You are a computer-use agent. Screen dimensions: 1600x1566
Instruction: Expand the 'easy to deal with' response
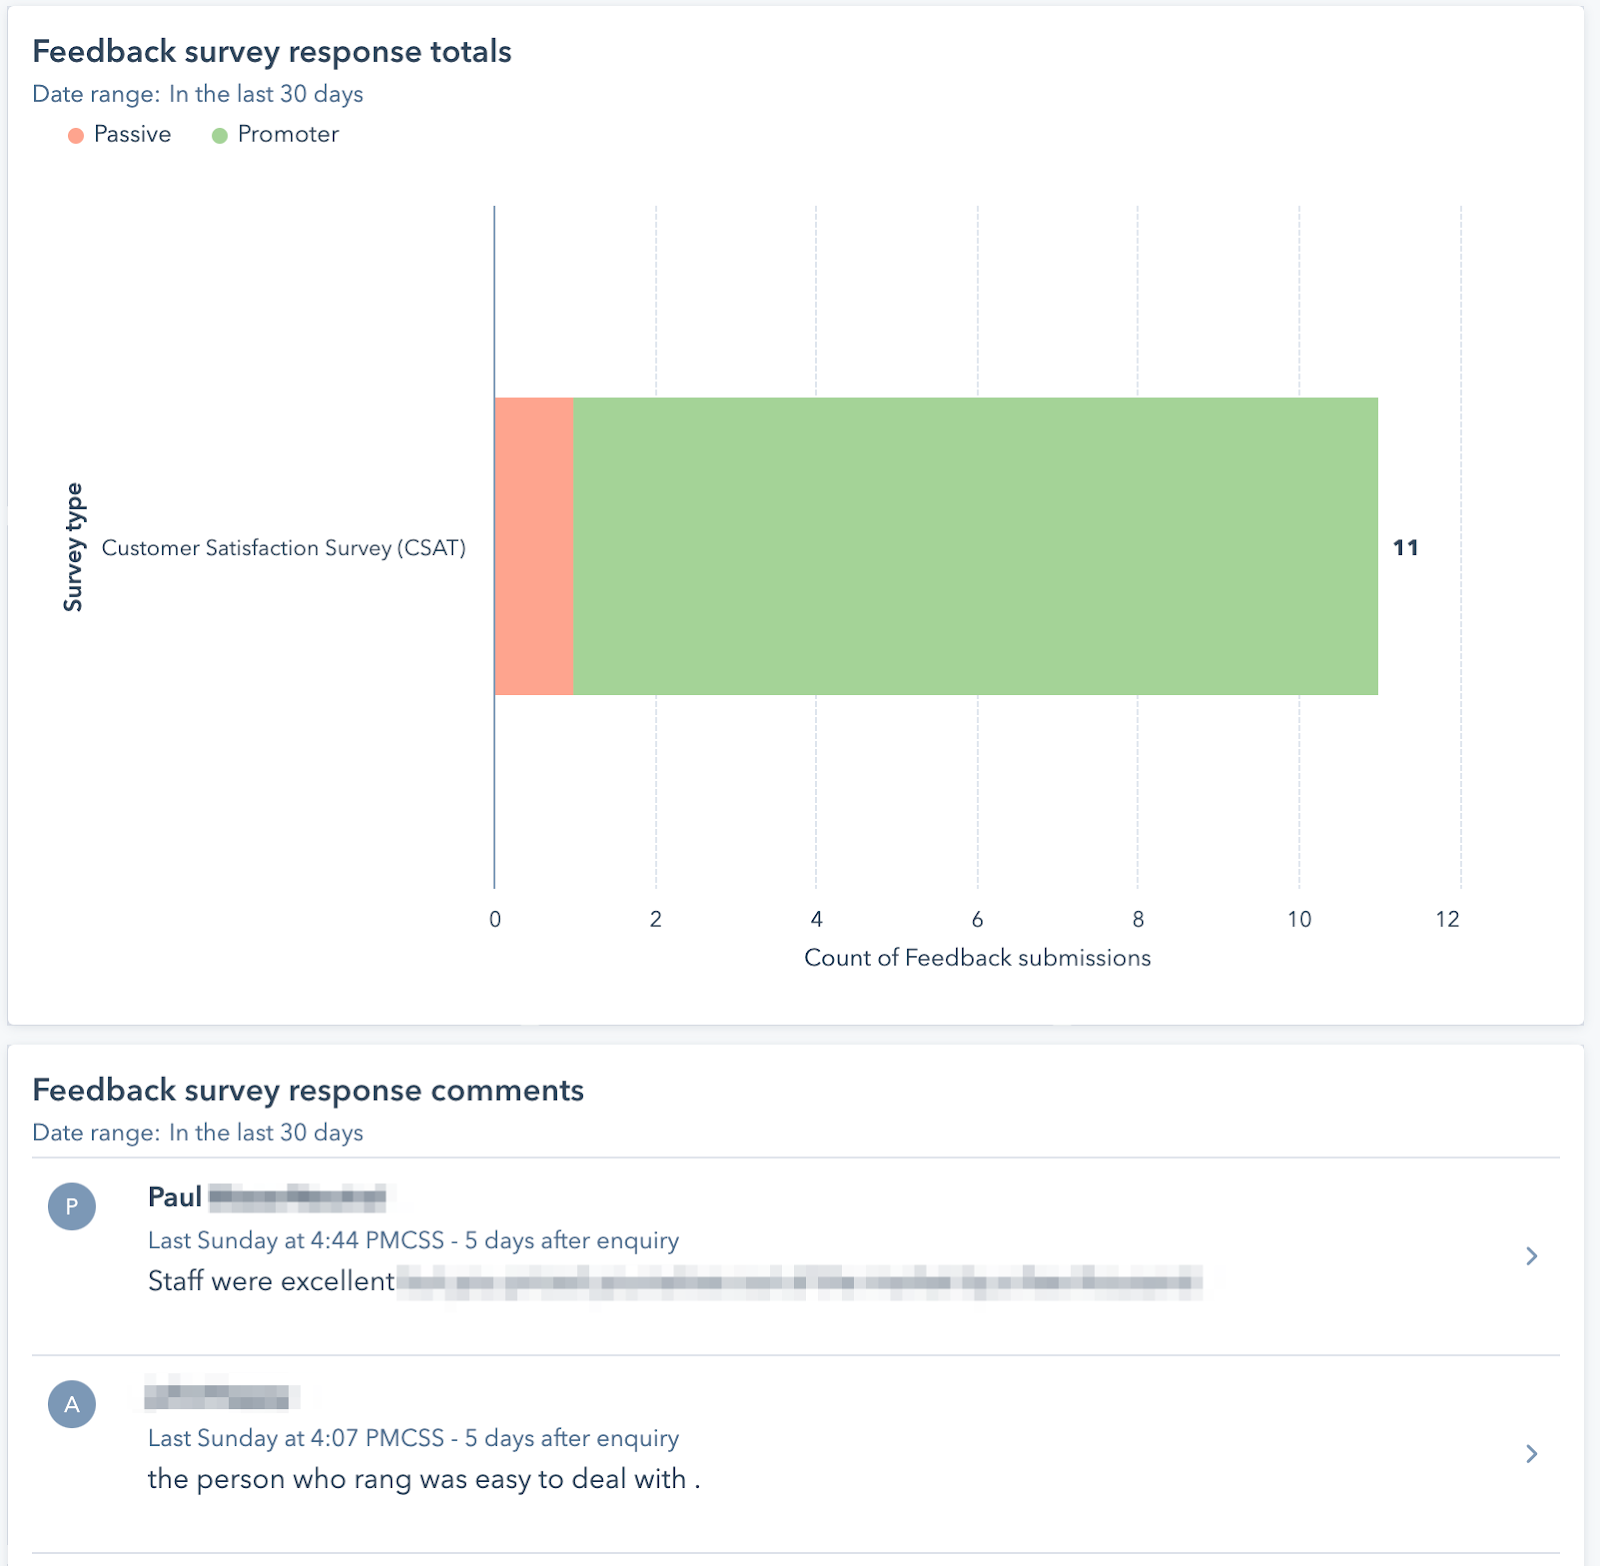pyautogui.click(x=1531, y=1454)
